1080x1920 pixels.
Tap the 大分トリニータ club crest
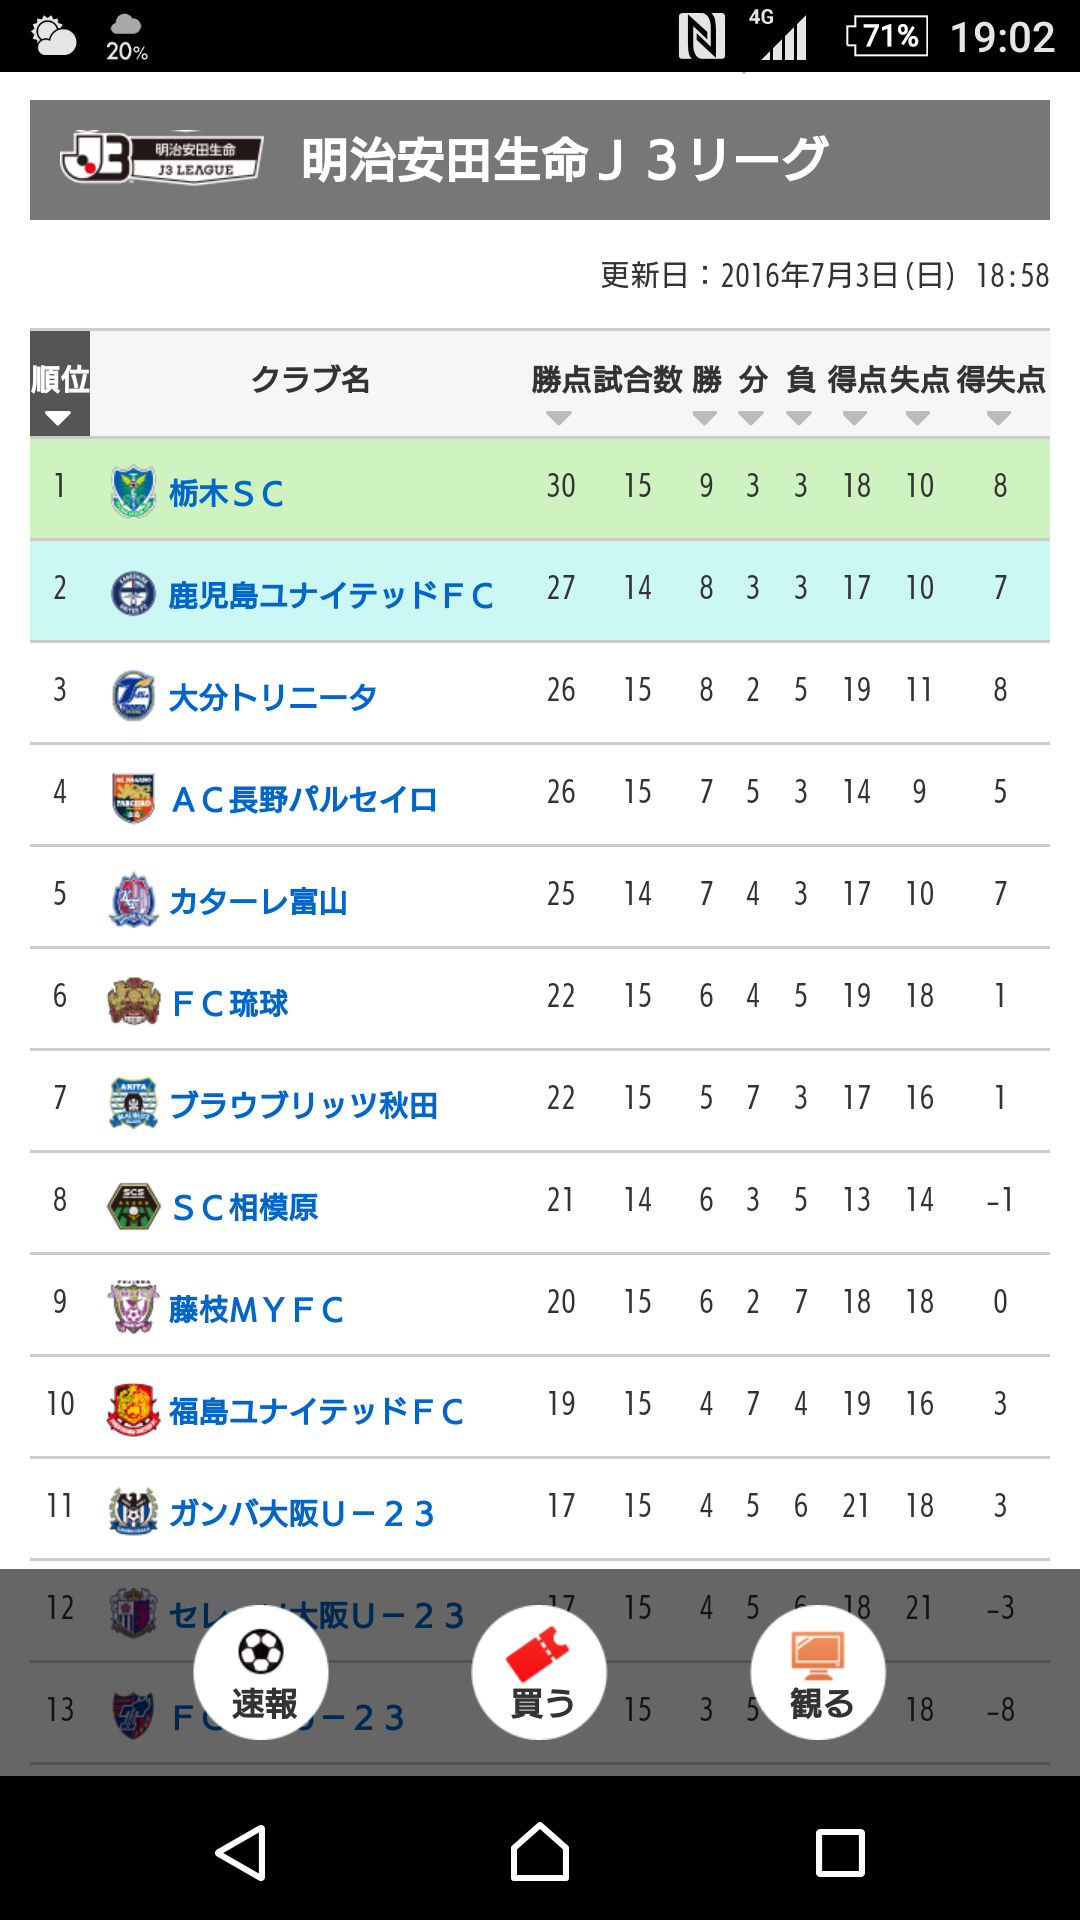pyautogui.click(x=133, y=696)
